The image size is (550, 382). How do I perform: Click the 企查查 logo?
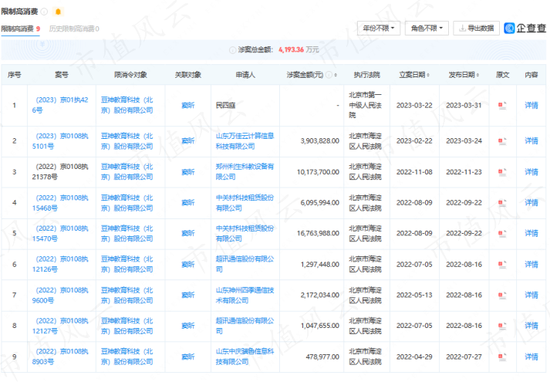pyautogui.click(x=525, y=28)
